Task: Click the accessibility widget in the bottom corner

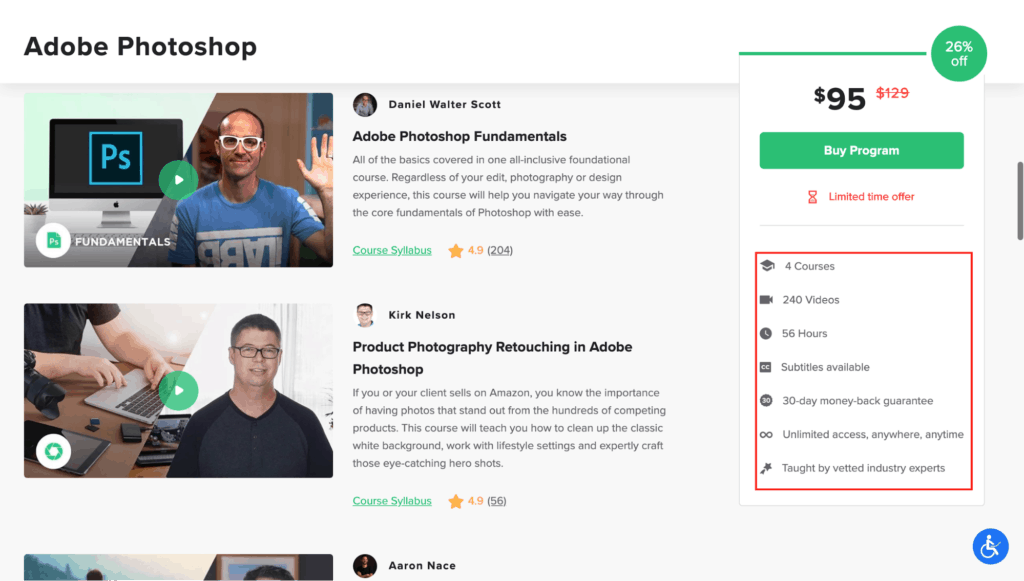Action: tap(990, 546)
